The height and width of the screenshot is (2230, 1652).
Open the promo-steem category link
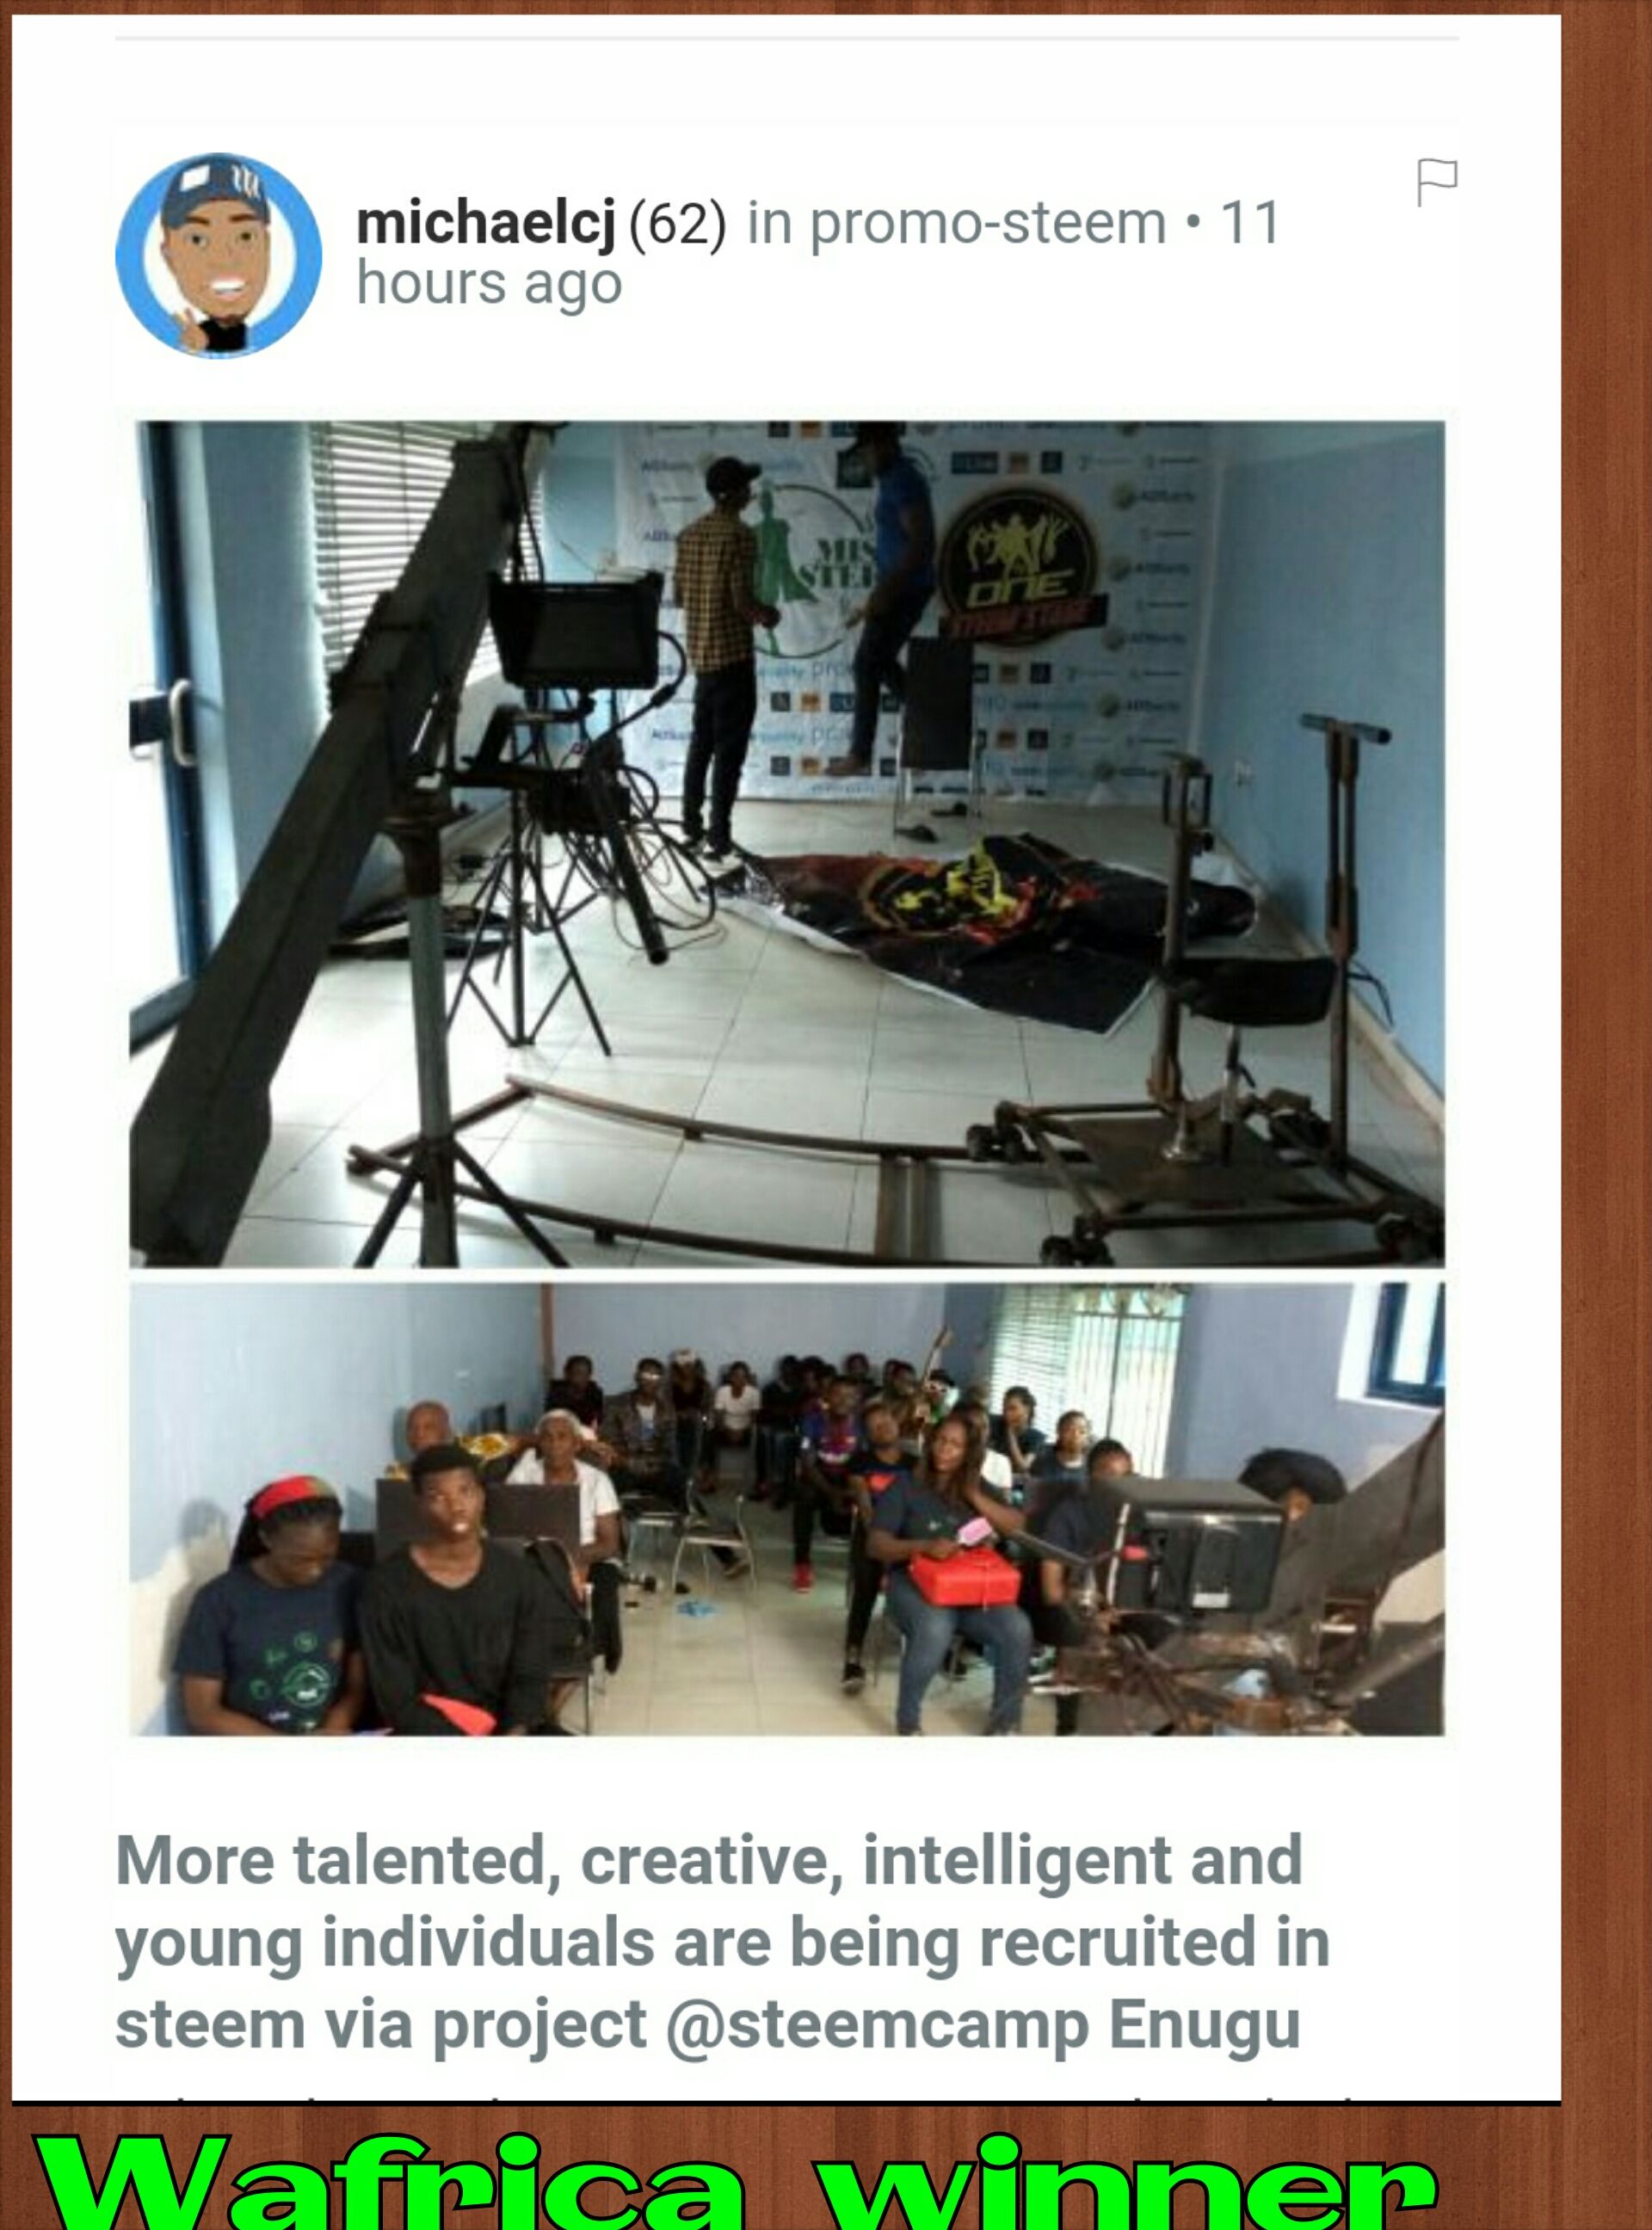[x=988, y=224]
